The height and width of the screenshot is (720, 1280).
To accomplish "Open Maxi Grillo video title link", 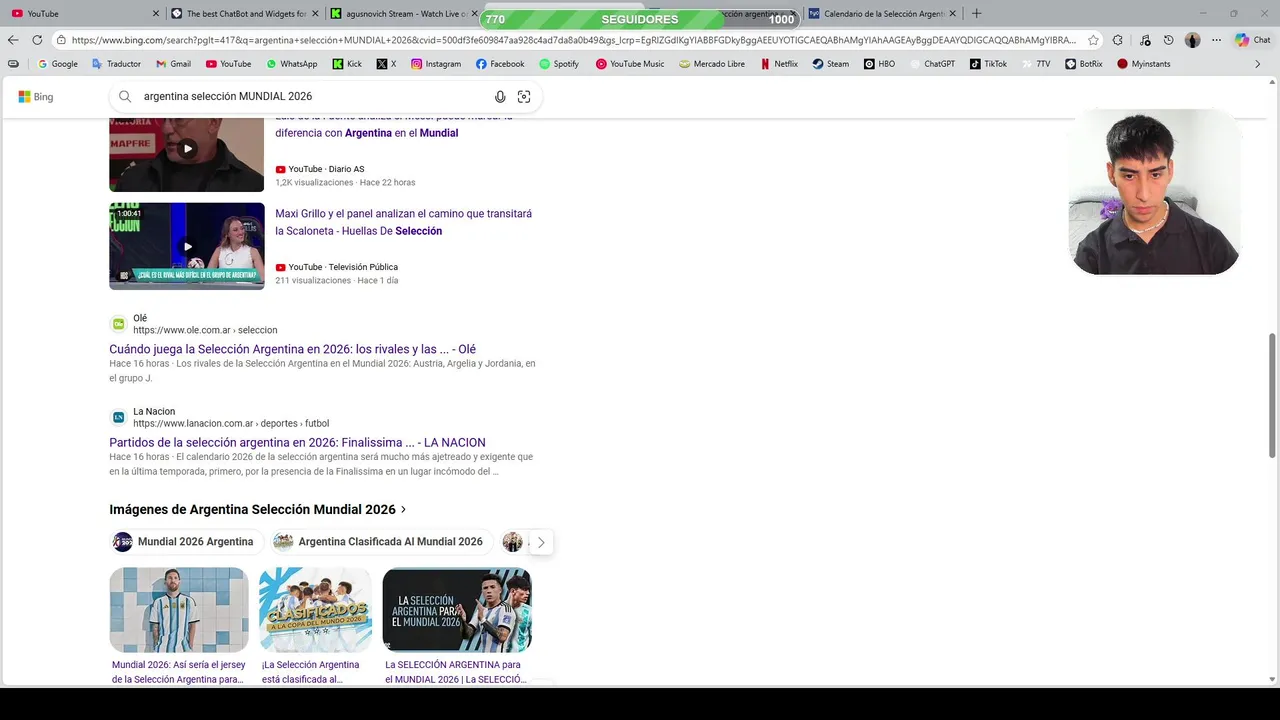I will (x=403, y=222).
